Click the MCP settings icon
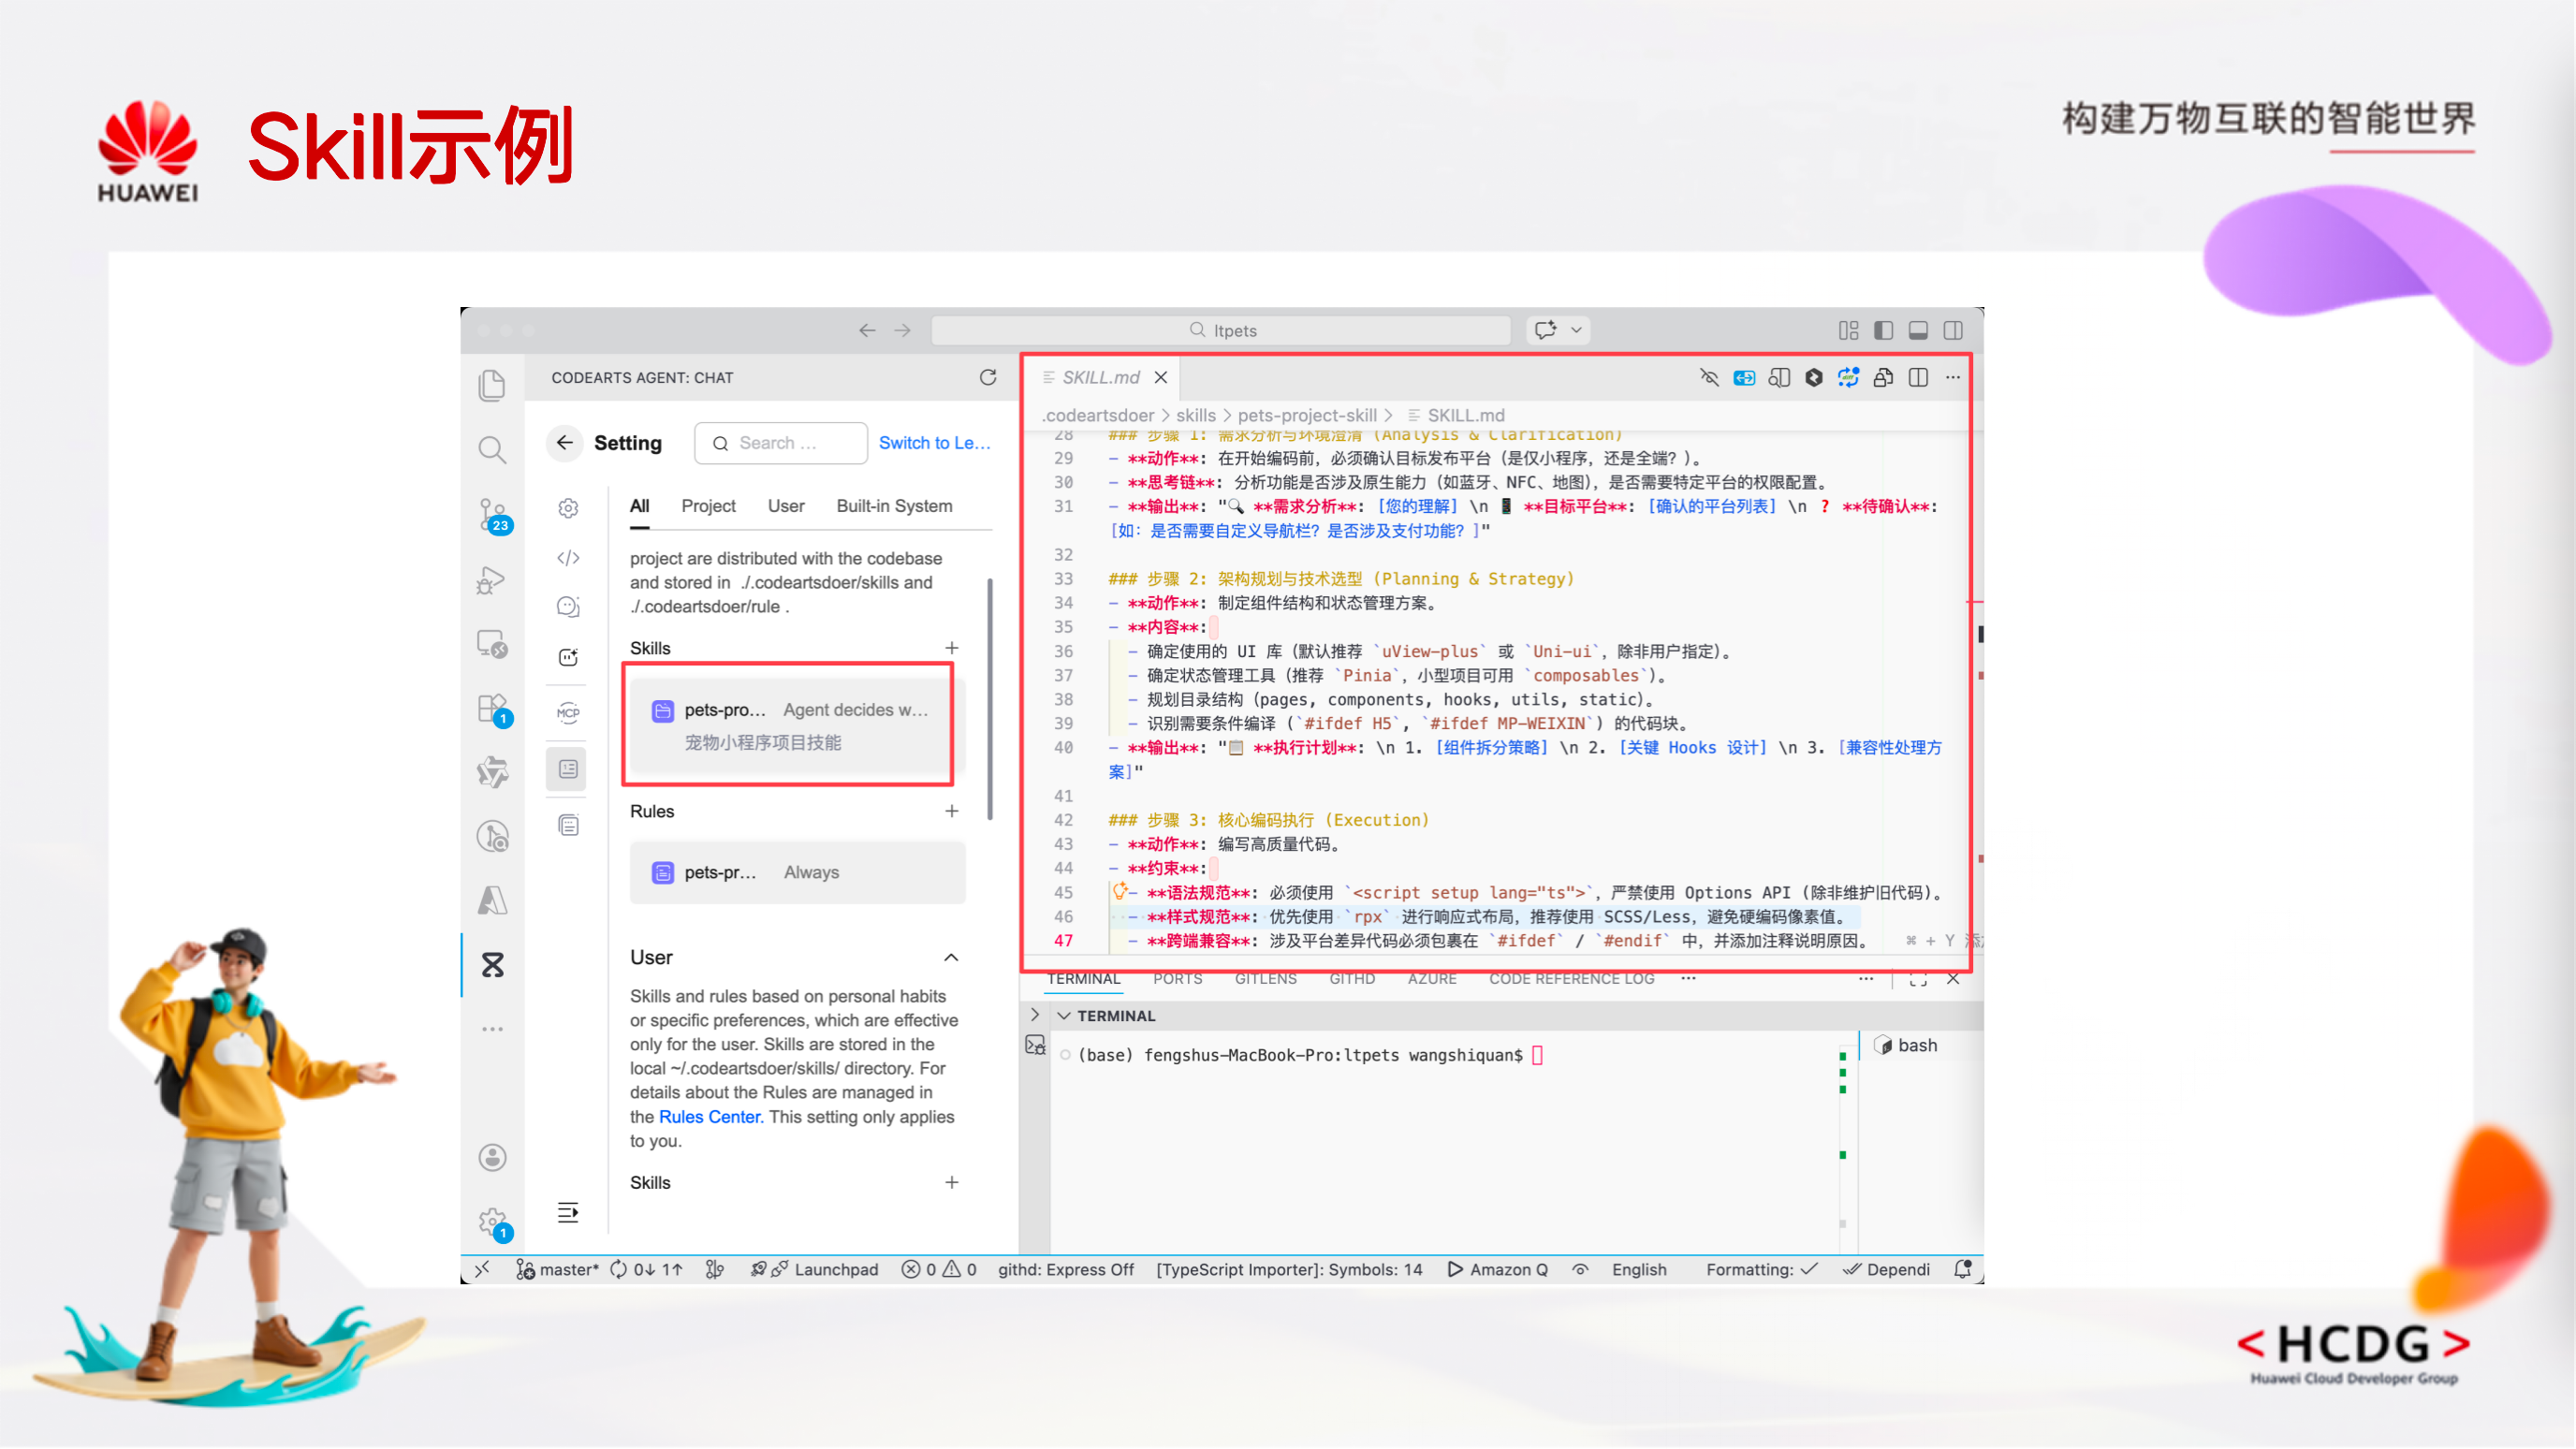Viewport: 2576px width, 1449px height. [568, 713]
